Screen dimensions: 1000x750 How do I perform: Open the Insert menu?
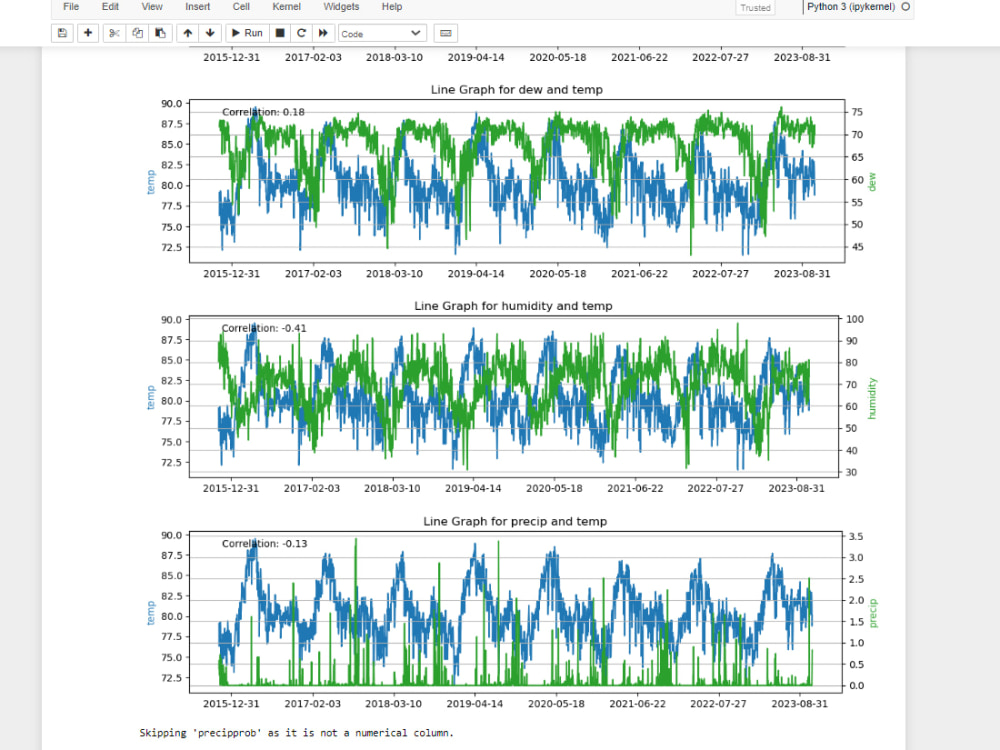click(x=198, y=7)
